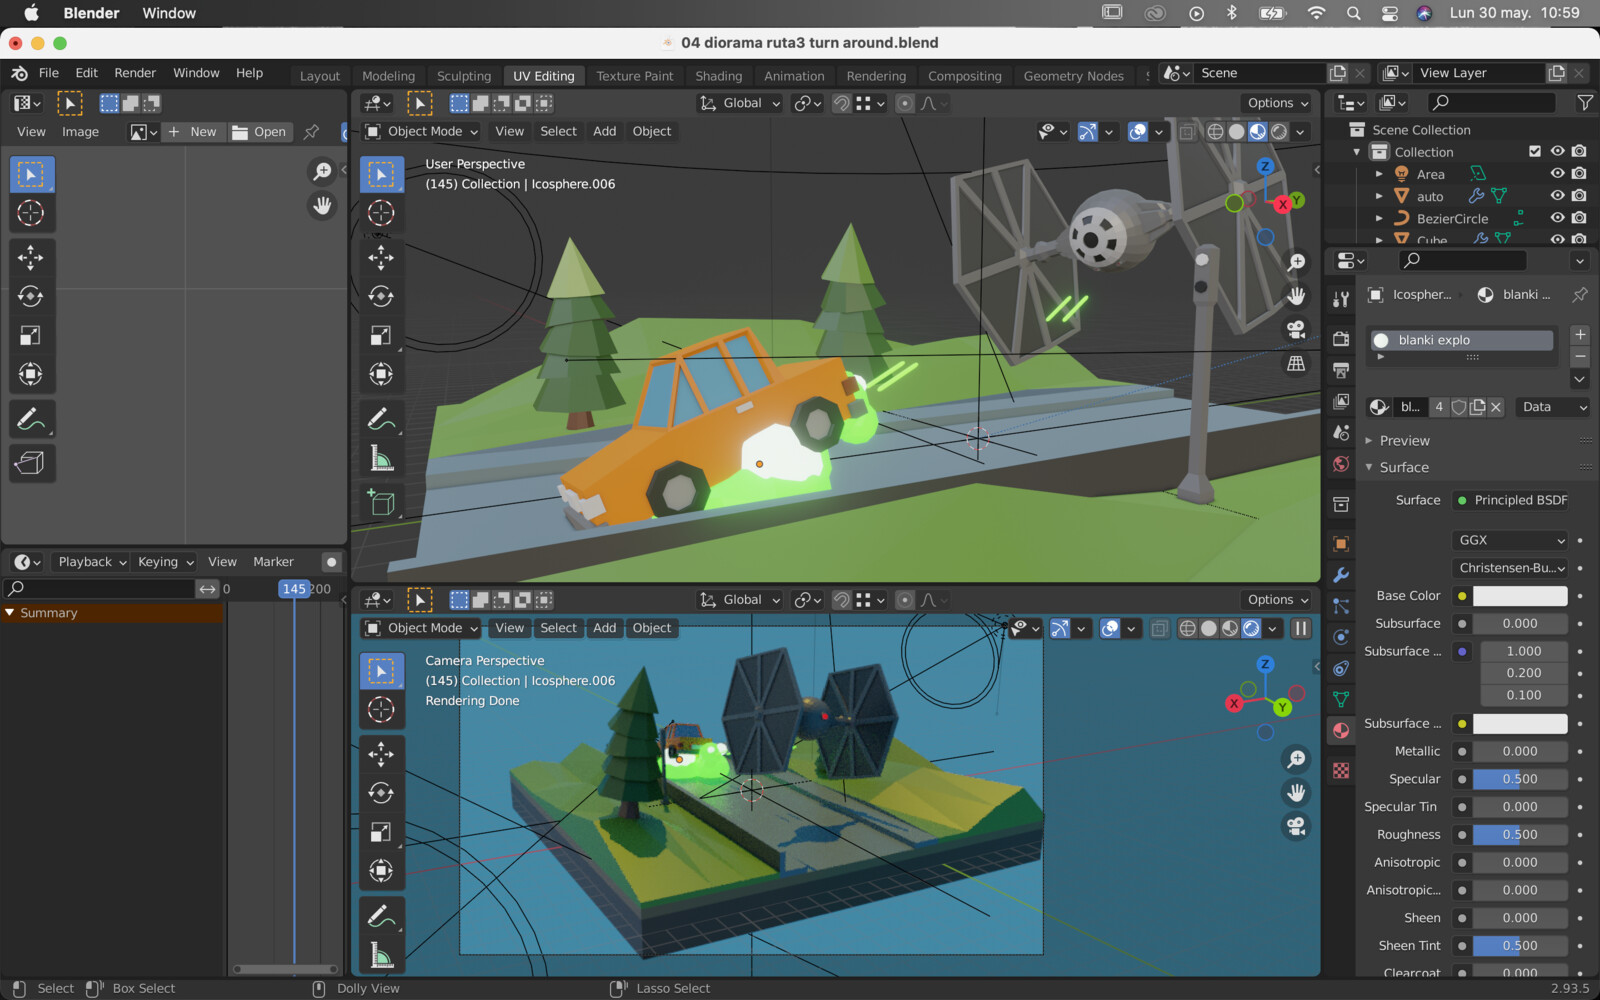
Task: Open the Object Constraint properties tab
Action: click(x=1341, y=668)
